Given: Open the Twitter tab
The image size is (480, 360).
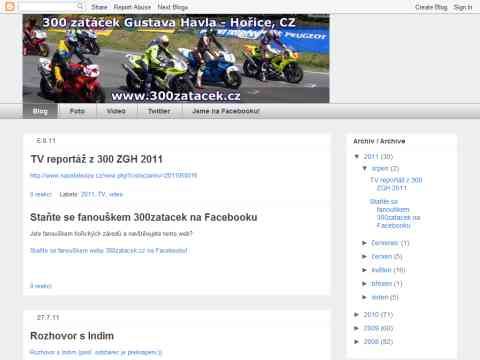Looking at the screenshot, I should (159, 111).
